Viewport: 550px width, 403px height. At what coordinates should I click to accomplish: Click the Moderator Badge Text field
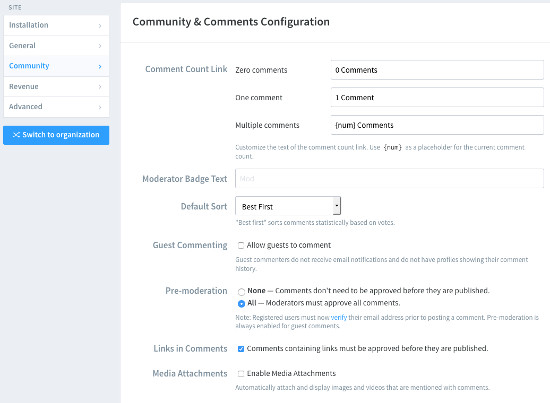tap(389, 178)
